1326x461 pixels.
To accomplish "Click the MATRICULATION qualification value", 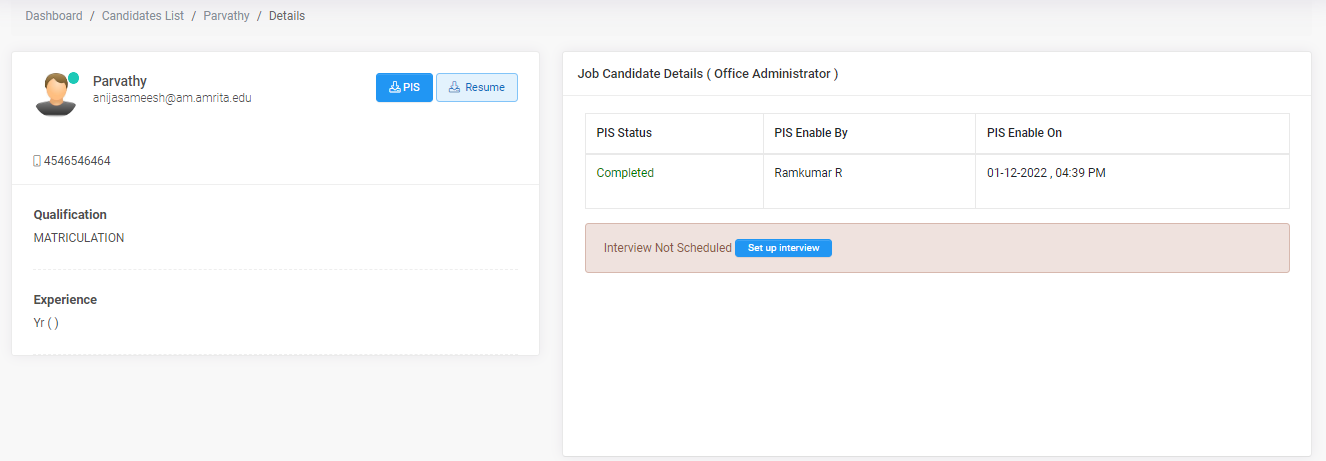I will [79, 238].
